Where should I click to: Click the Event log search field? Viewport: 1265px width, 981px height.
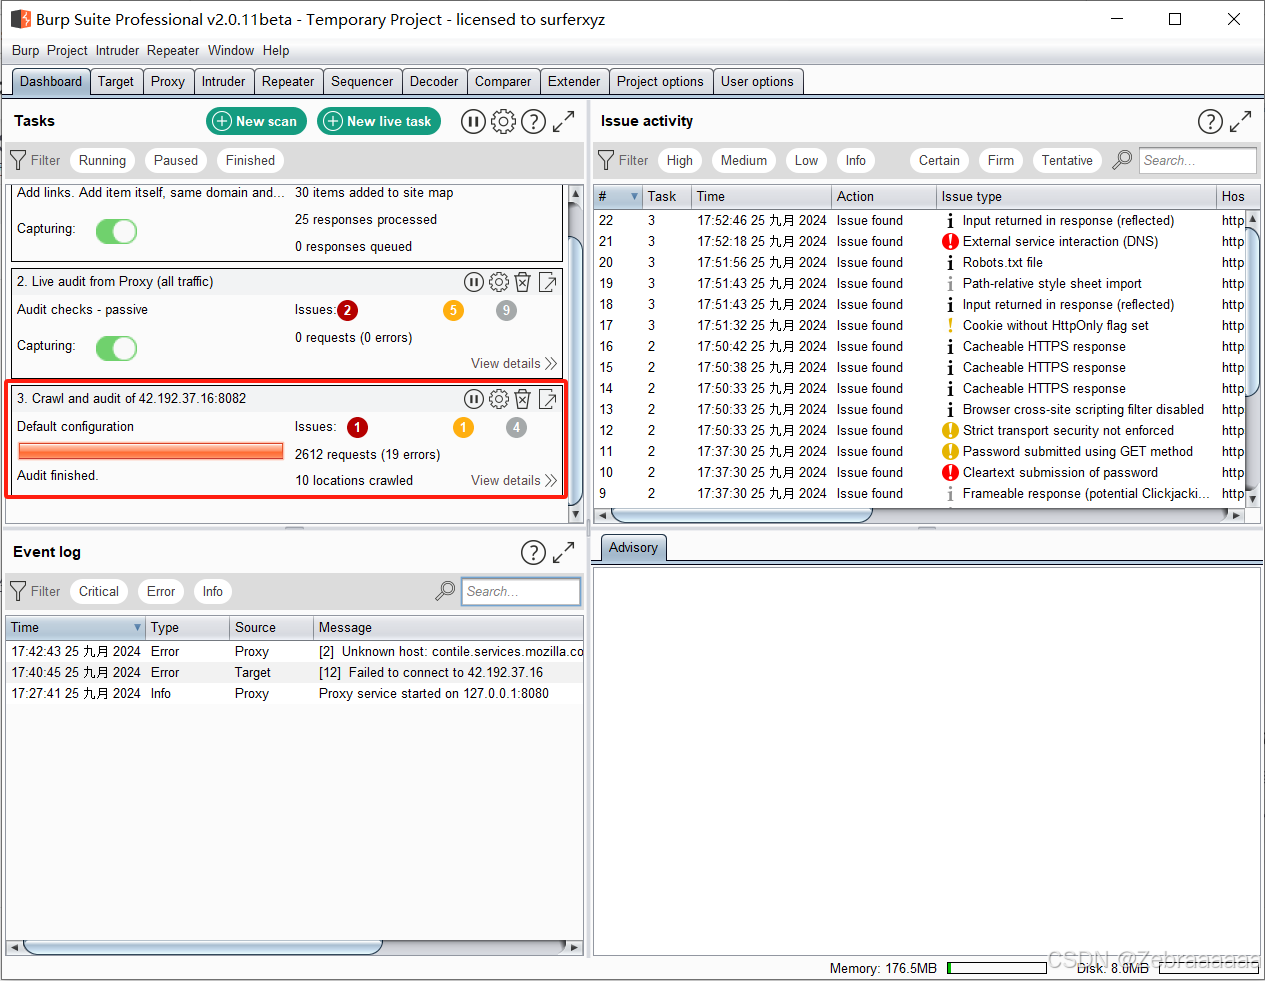(521, 591)
